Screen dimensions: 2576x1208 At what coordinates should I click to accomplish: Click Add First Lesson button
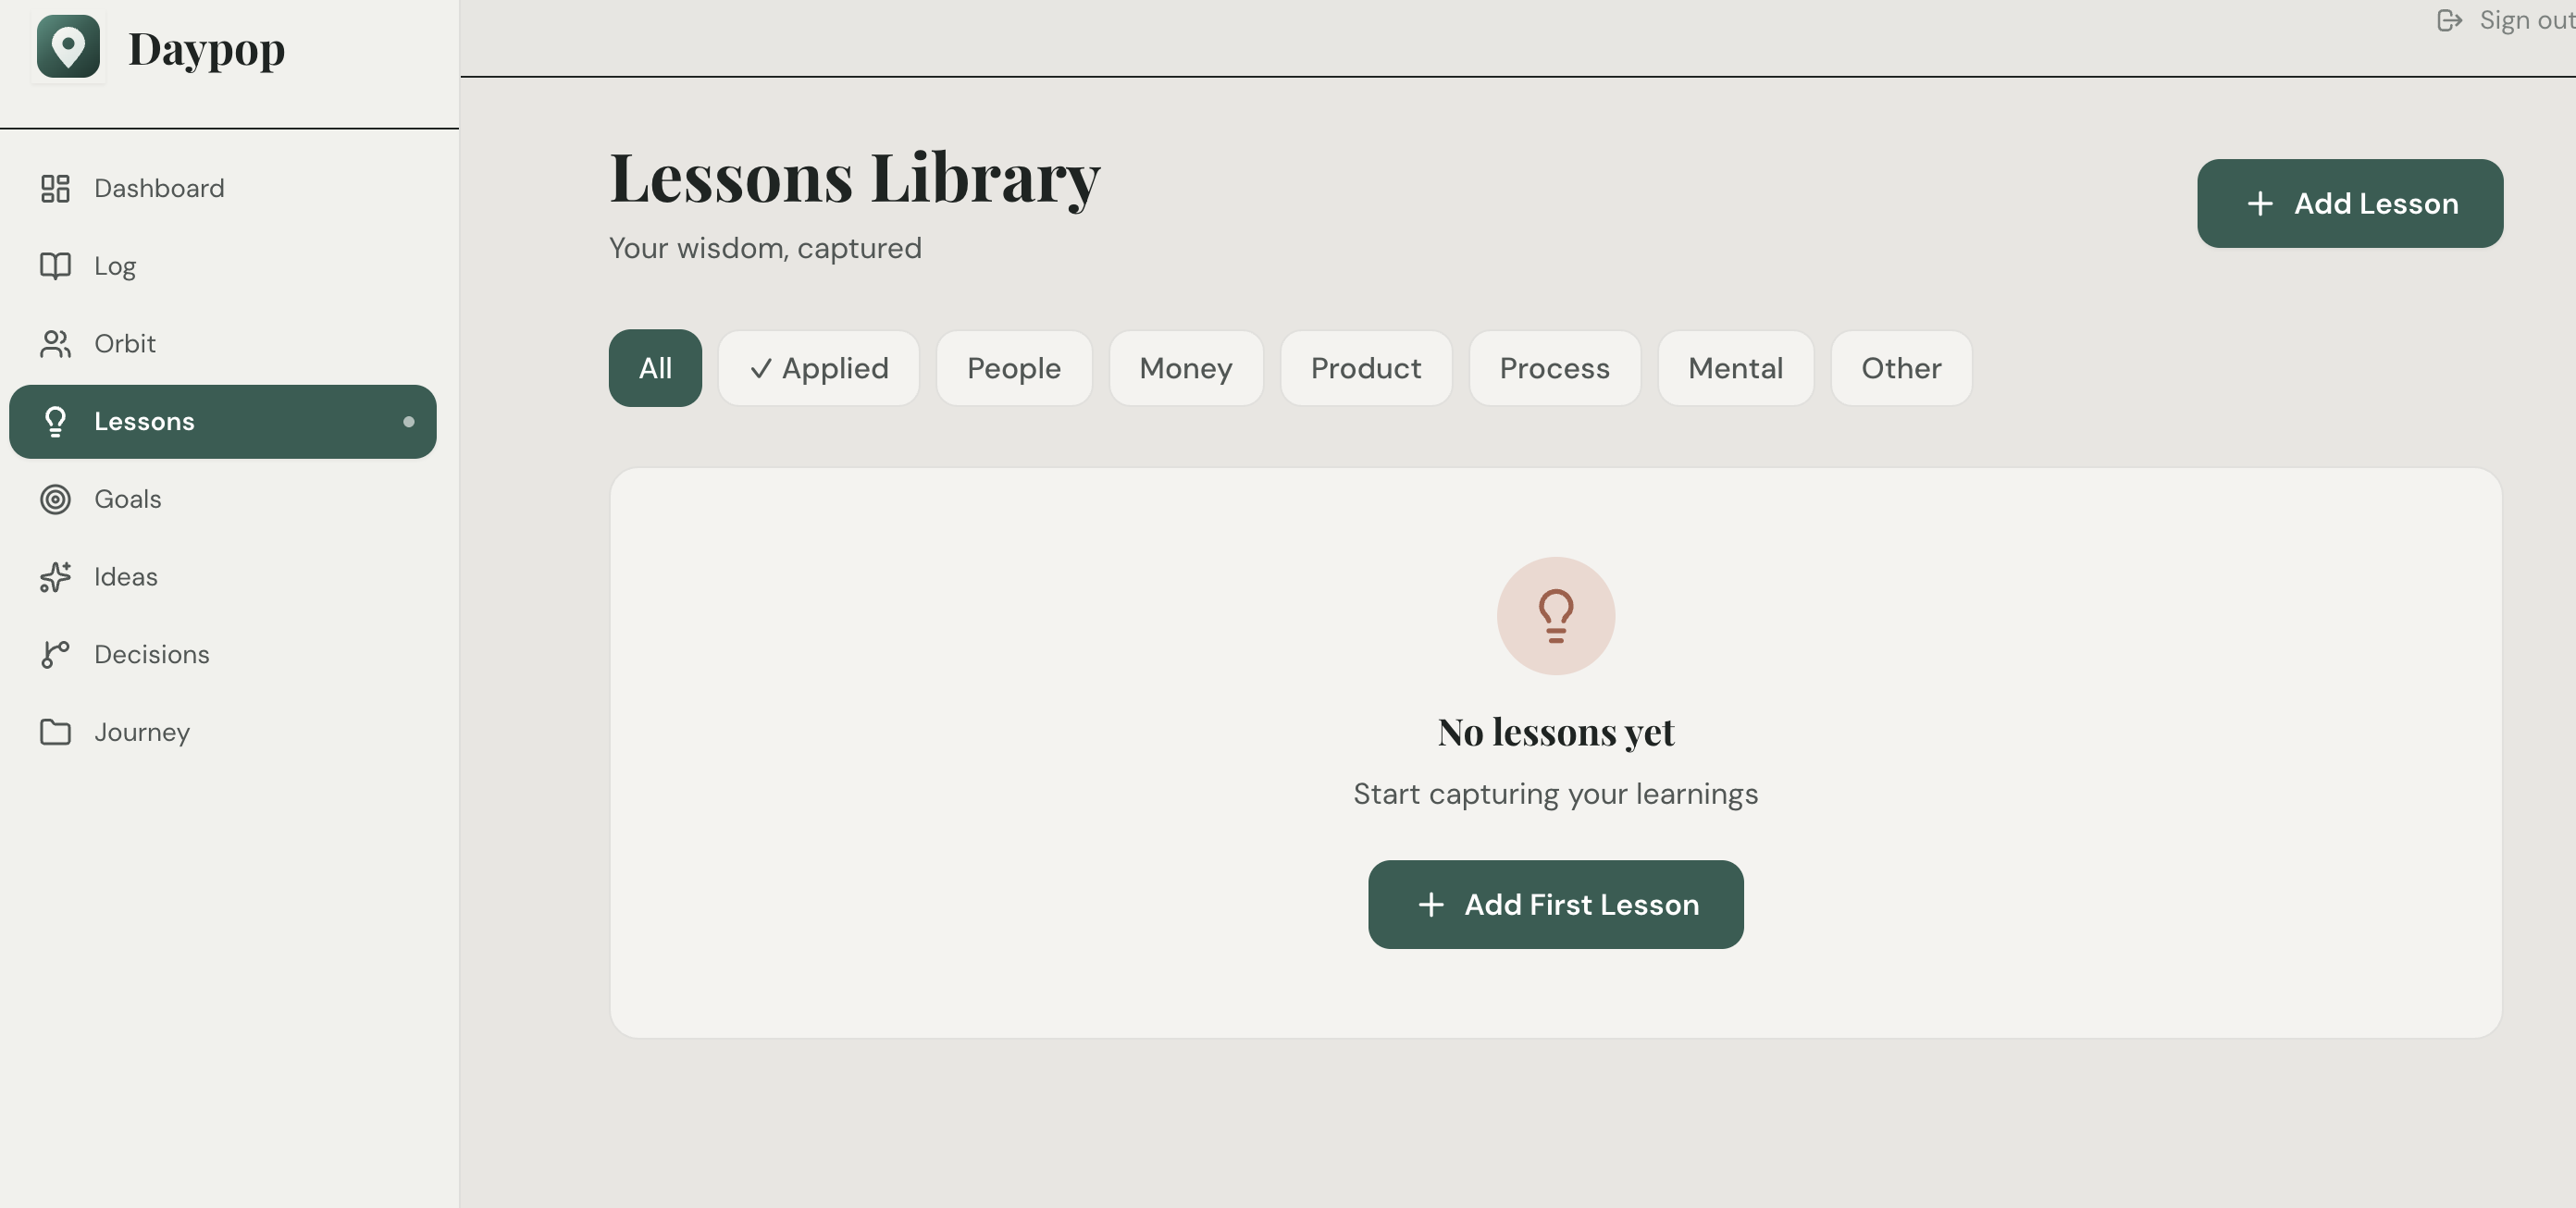click(x=1555, y=904)
